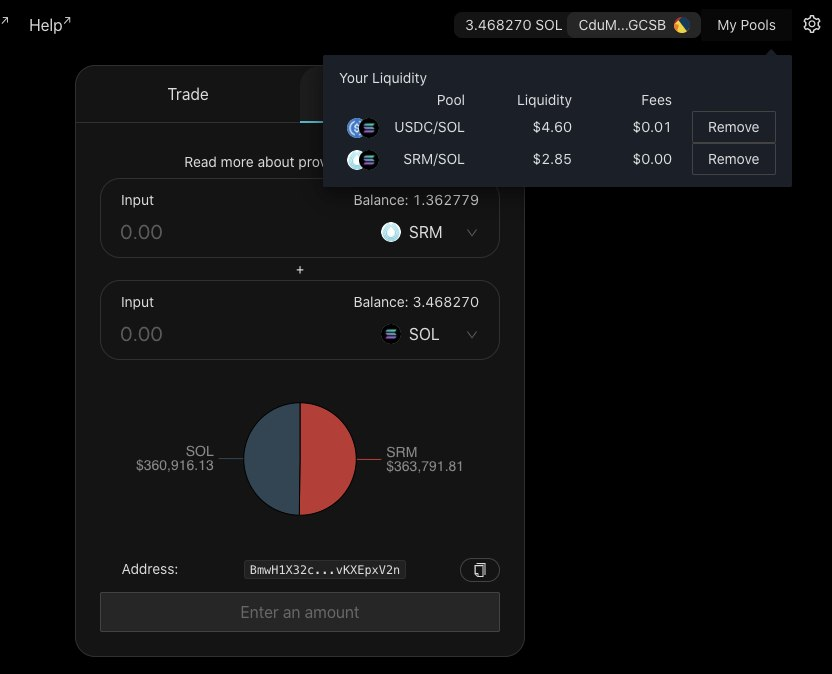The height and width of the screenshot is (674, 832).
Task: Click the SRM Balance: 1.362779 text
Action: (416, 200)
